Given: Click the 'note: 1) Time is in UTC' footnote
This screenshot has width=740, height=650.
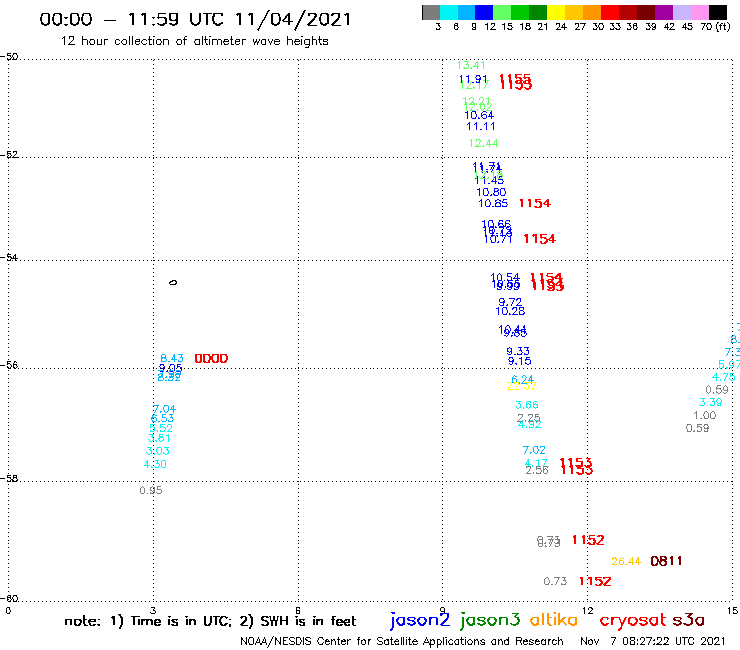Looking at the screenshot, I should coord(148,621).
